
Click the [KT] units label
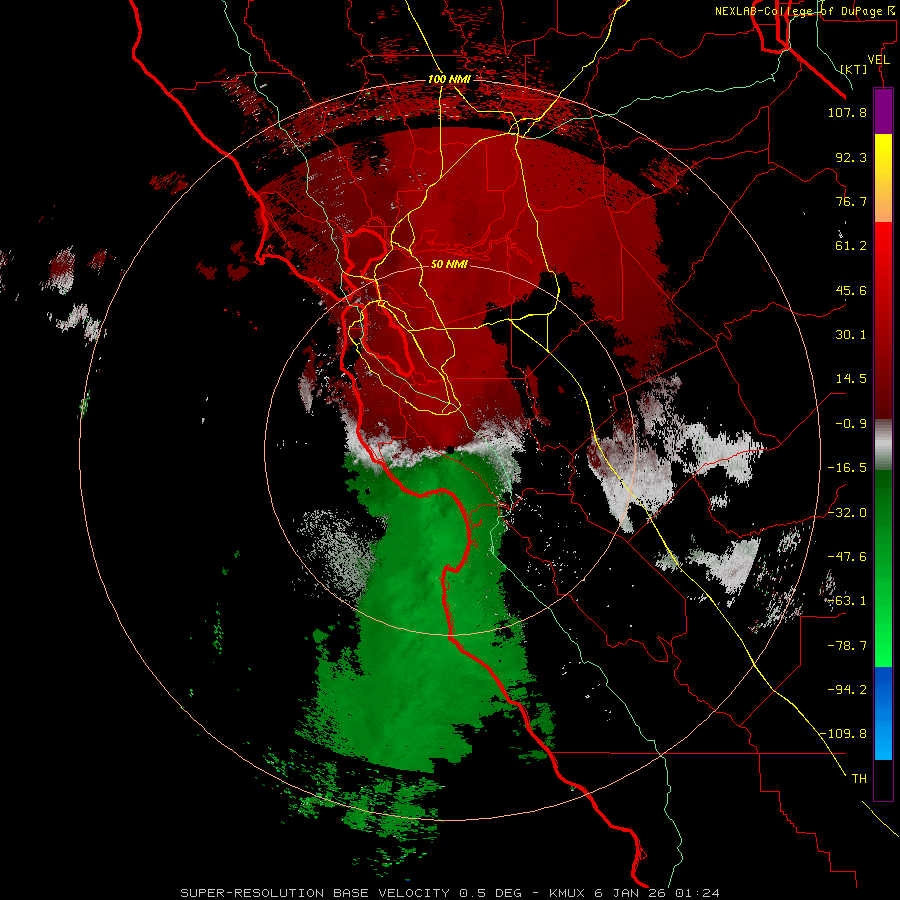pyautogui.click(x=854, y=69)
